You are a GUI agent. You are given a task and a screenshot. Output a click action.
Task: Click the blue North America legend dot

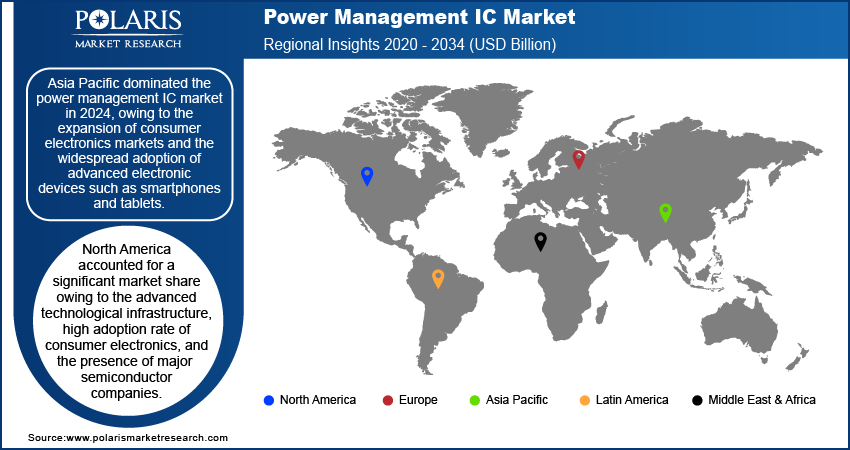(x=268, y=401)
